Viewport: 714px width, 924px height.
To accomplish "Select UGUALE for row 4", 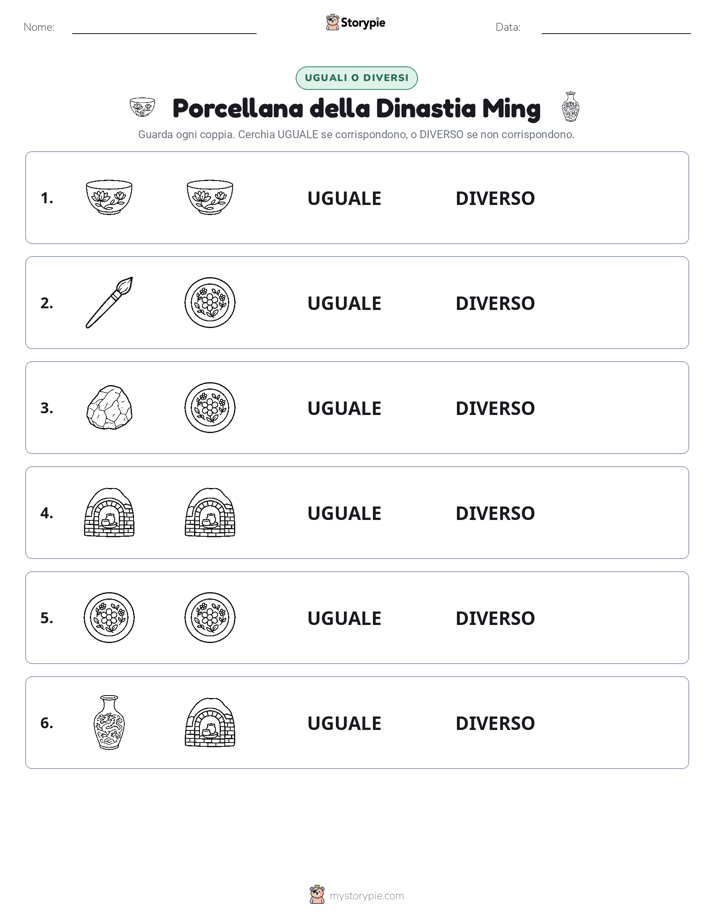I will coord(344,513).
